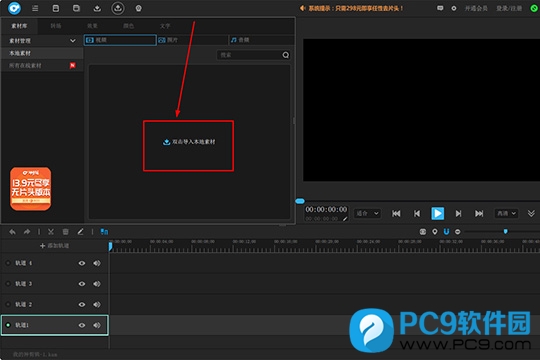Image resolution: width=540 pixels, height=360 pixels.
Task: Select the 视频 media type tab
Action: coord(120,40)
